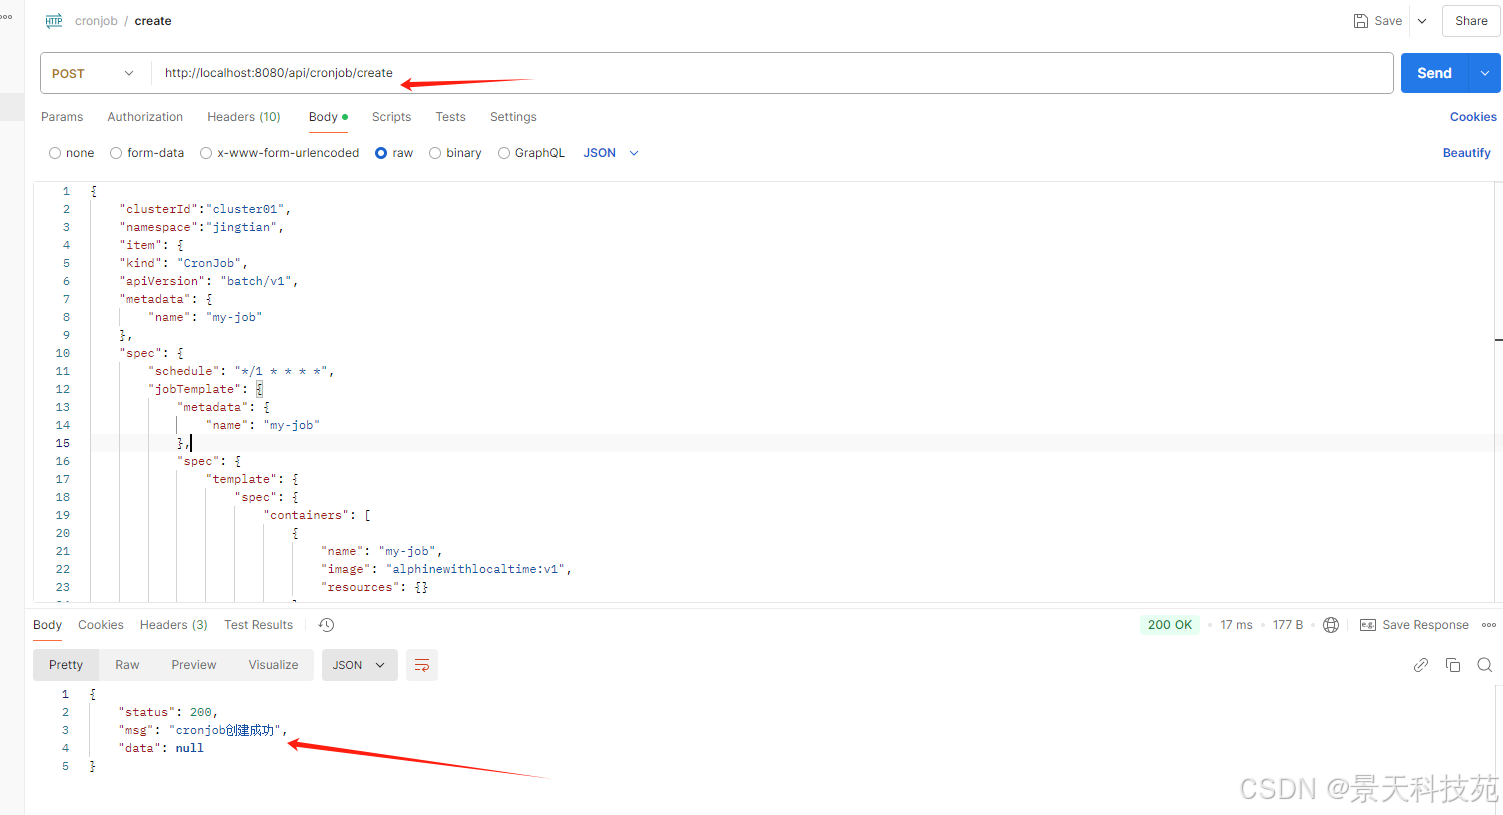Click the Beautify link
This screenshot has height=815, width=1503.
pyautogui.click(x=1466, y=153)
